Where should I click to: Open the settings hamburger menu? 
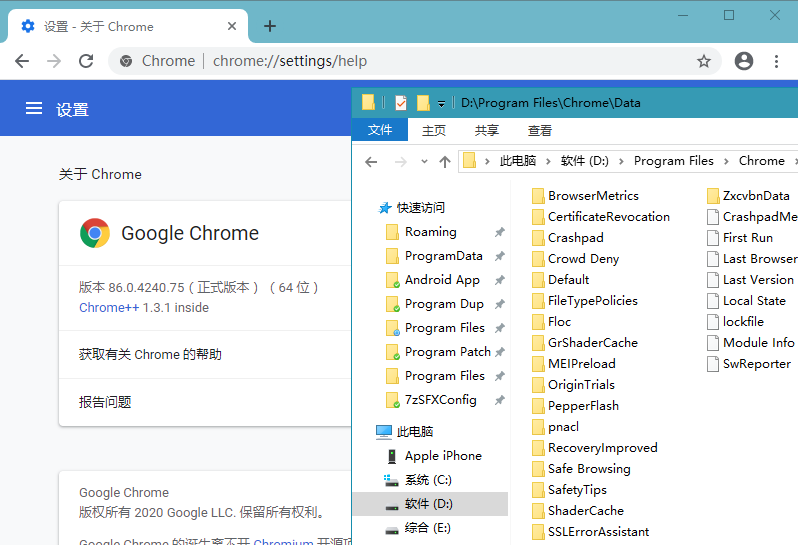coord(34,108)
